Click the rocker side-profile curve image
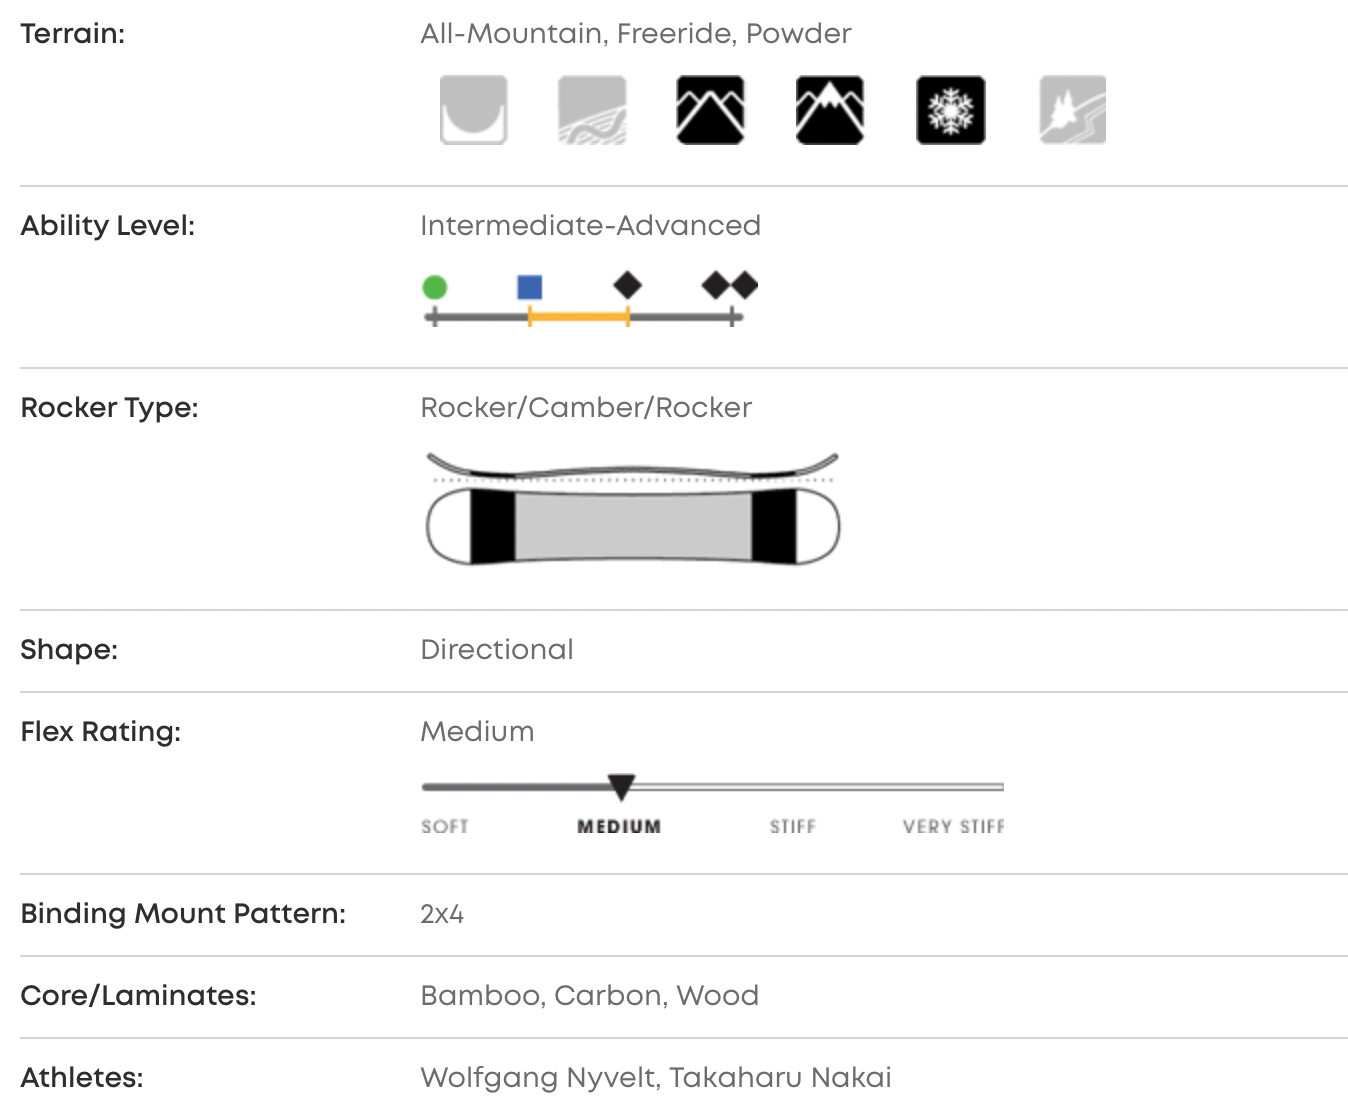Viewport: 1348px width, 1114px height. pos(632,467)
